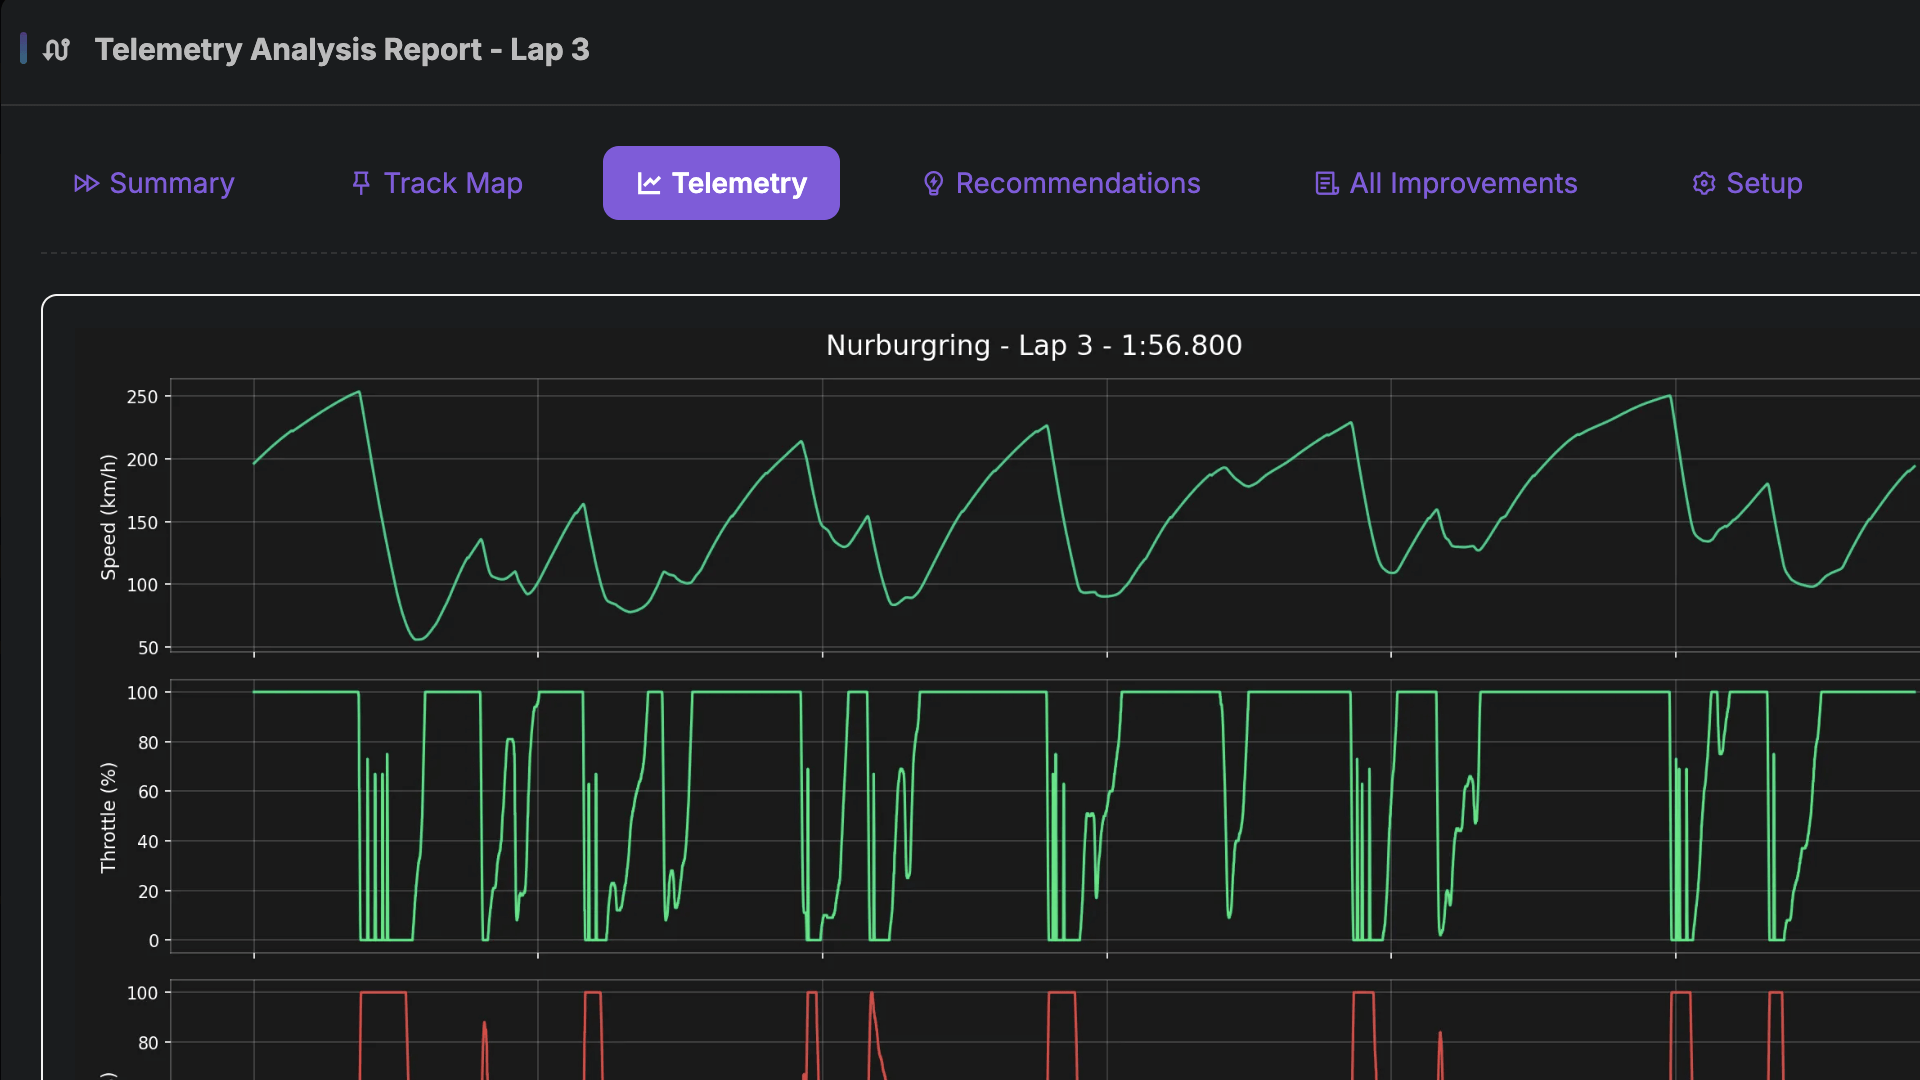
Task: Click the pin icon next to Track Map
Action: click(x=361, y=183)
